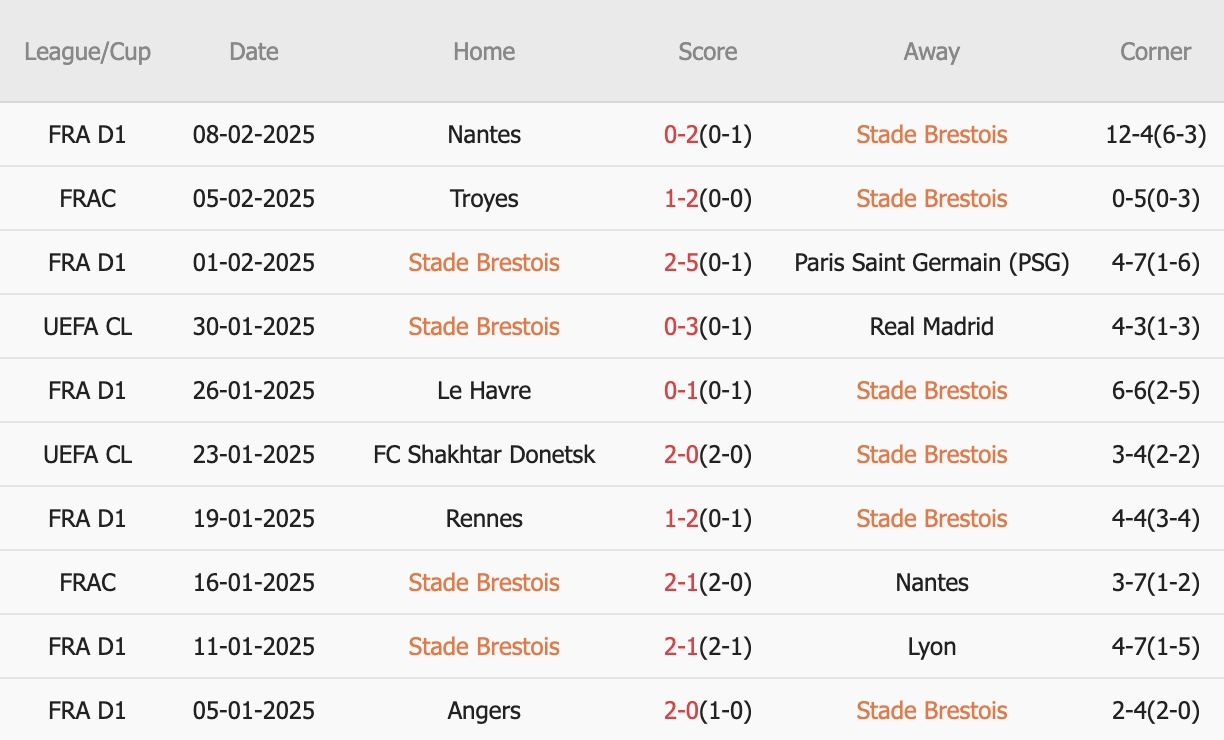Click the 12-4(6-3) corner result

[1155, 134]
